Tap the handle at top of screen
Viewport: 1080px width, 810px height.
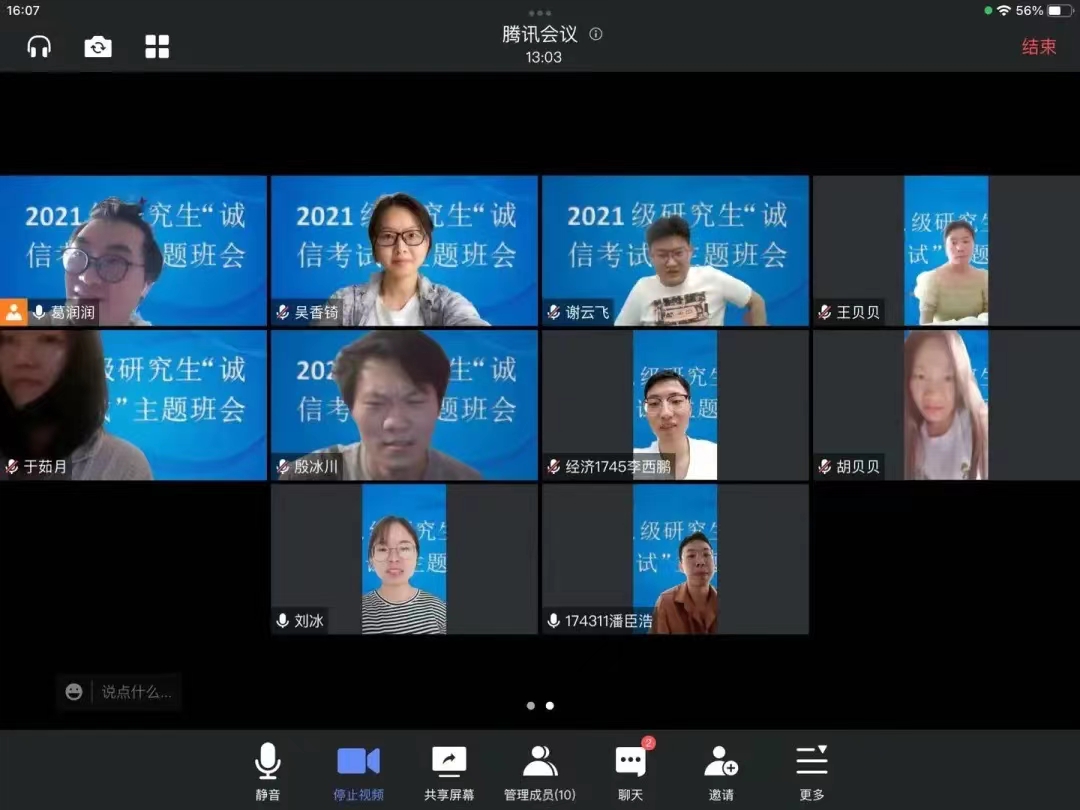540,13
